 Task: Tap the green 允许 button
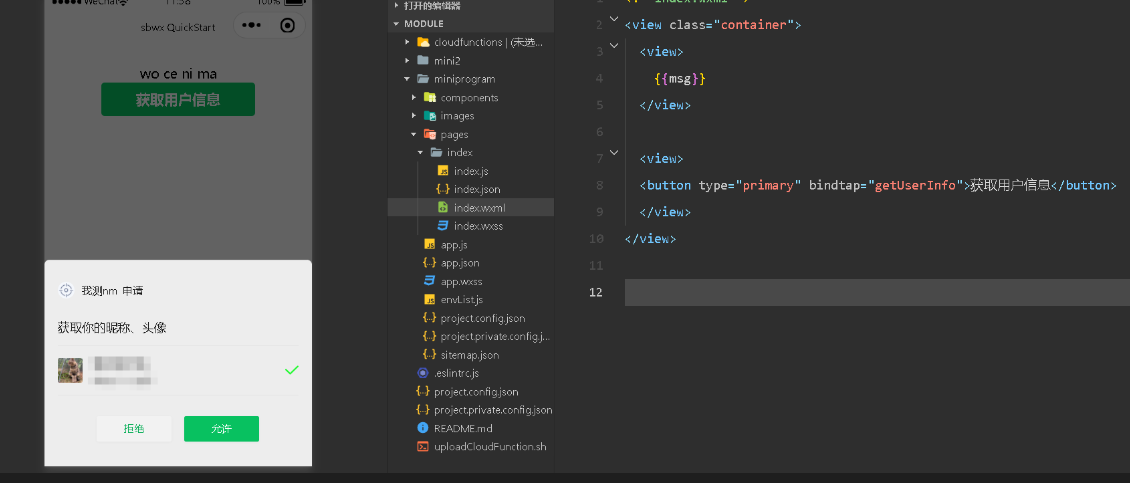221,429
